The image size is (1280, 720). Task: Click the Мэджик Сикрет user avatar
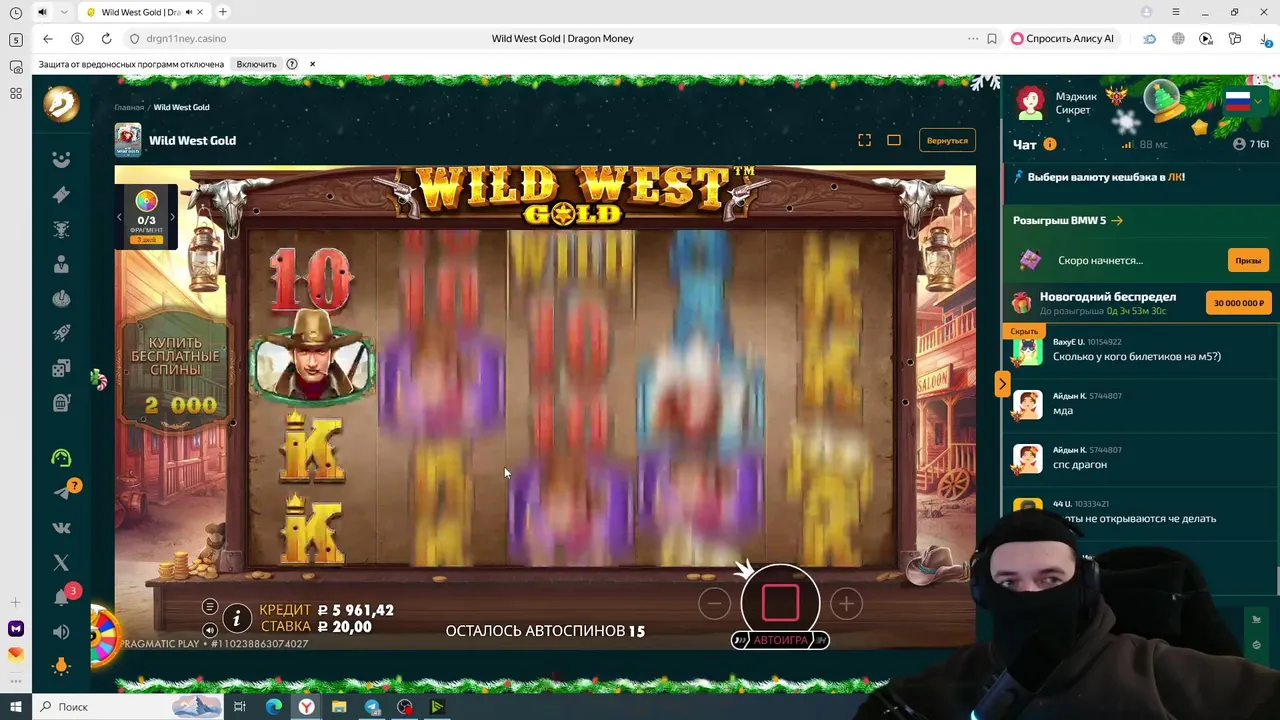1031,102
